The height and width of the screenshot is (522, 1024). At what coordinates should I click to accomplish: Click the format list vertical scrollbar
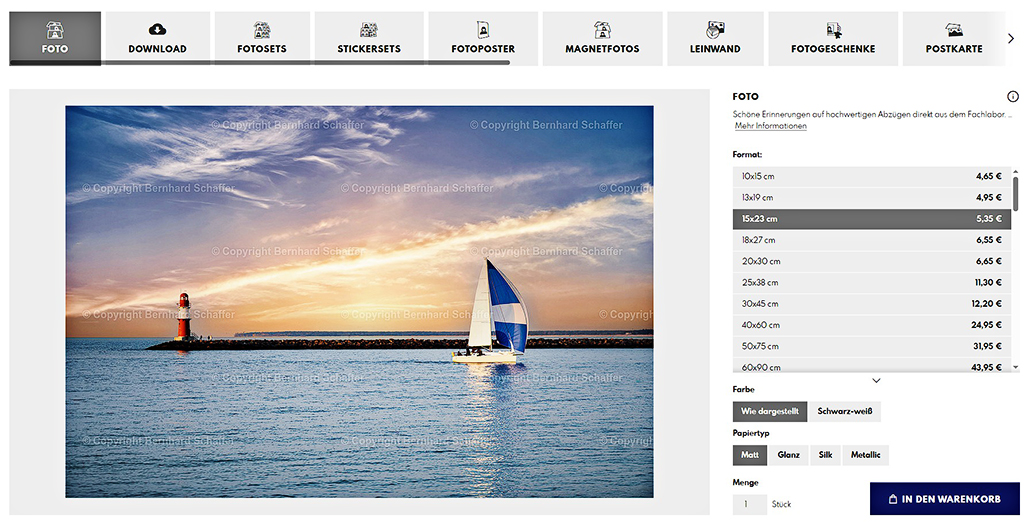pyautogui.click(x=1015, y=191)
